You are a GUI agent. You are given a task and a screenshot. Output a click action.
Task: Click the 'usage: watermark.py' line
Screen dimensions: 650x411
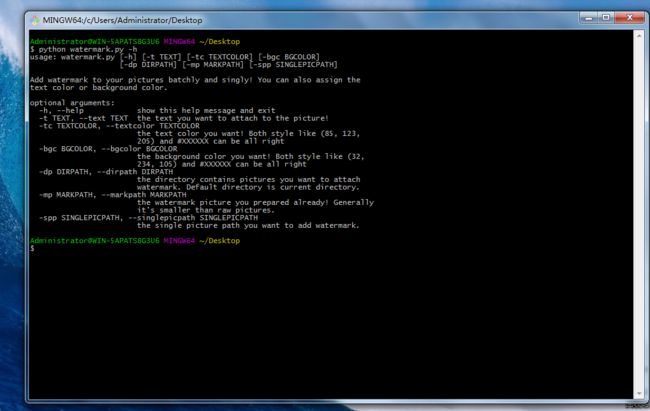pos(175,57)
